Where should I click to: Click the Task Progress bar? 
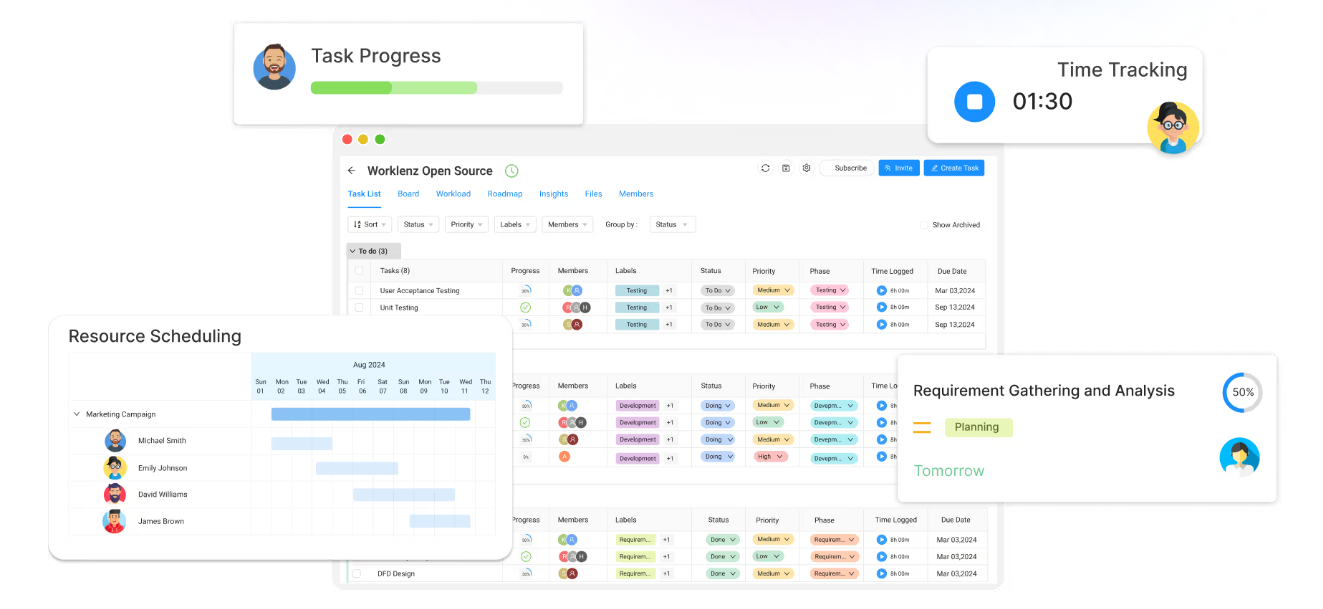[436, 88]
